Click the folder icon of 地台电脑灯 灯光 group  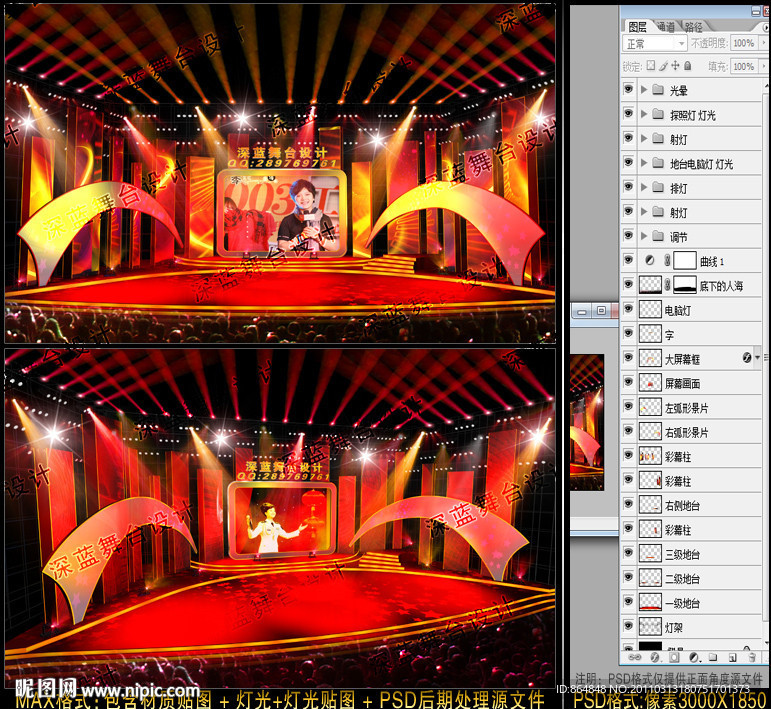[658, 163]
